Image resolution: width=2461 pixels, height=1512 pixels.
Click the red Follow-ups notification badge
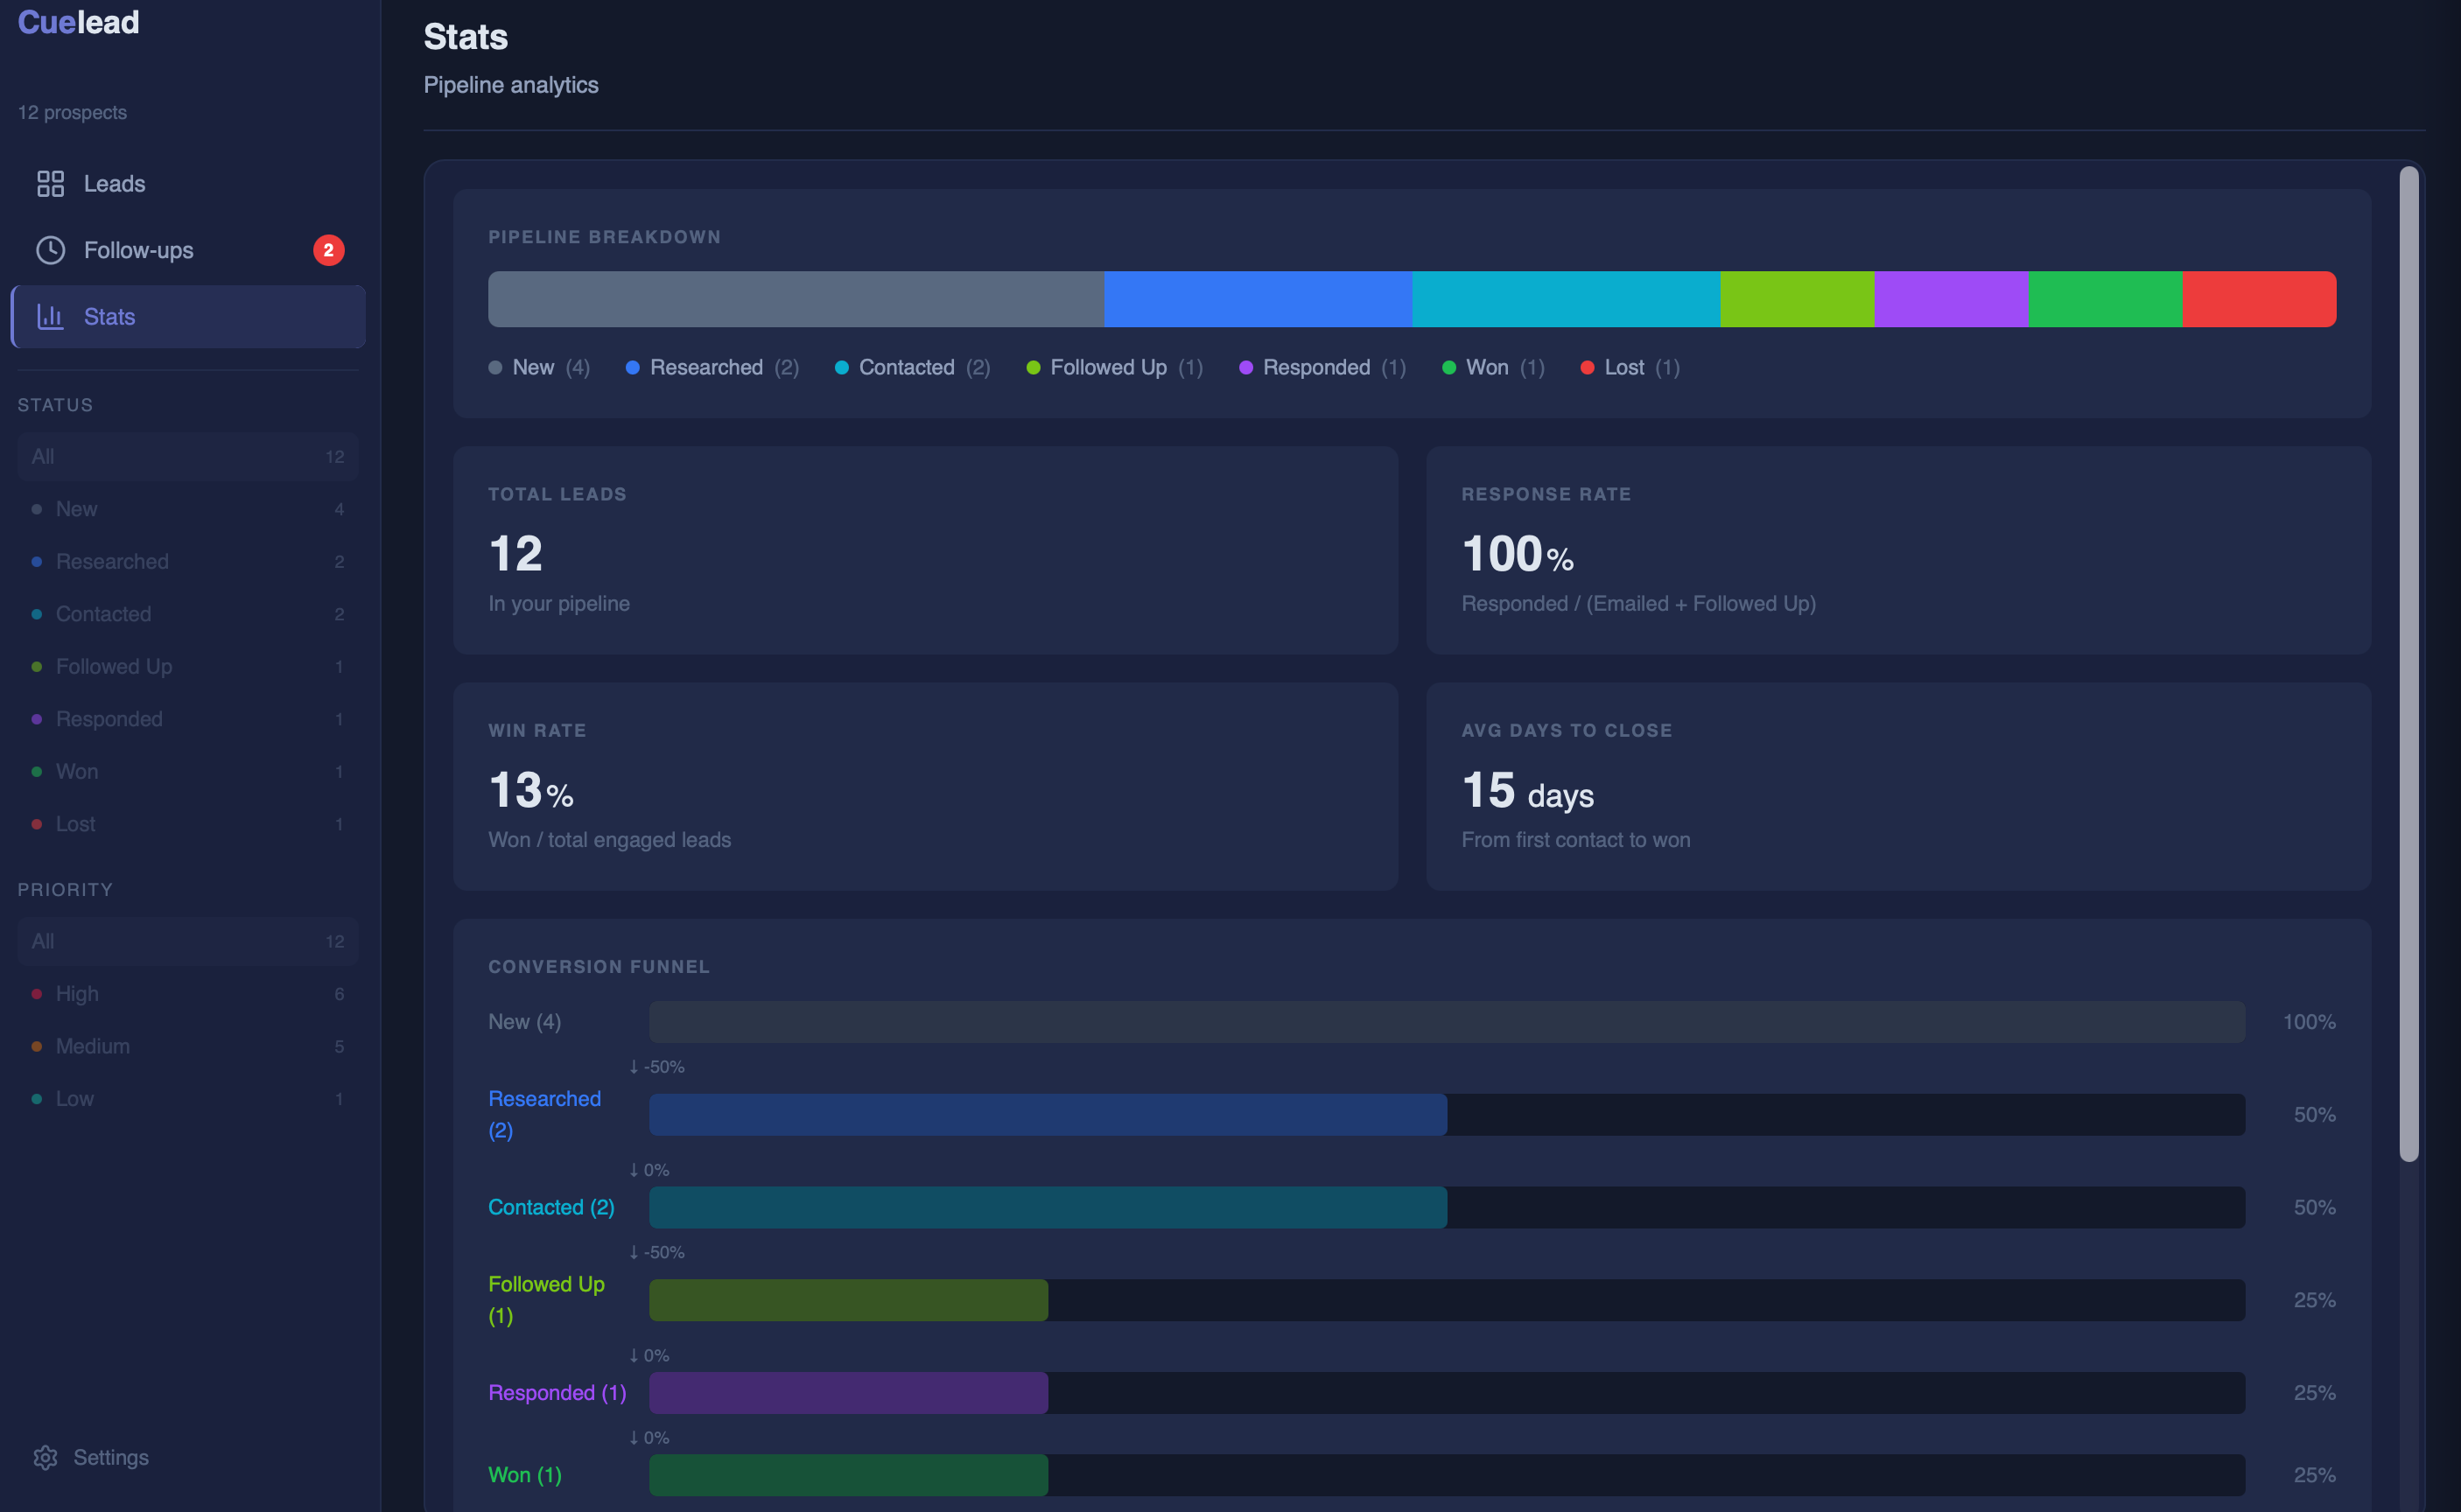coord(328,250)
